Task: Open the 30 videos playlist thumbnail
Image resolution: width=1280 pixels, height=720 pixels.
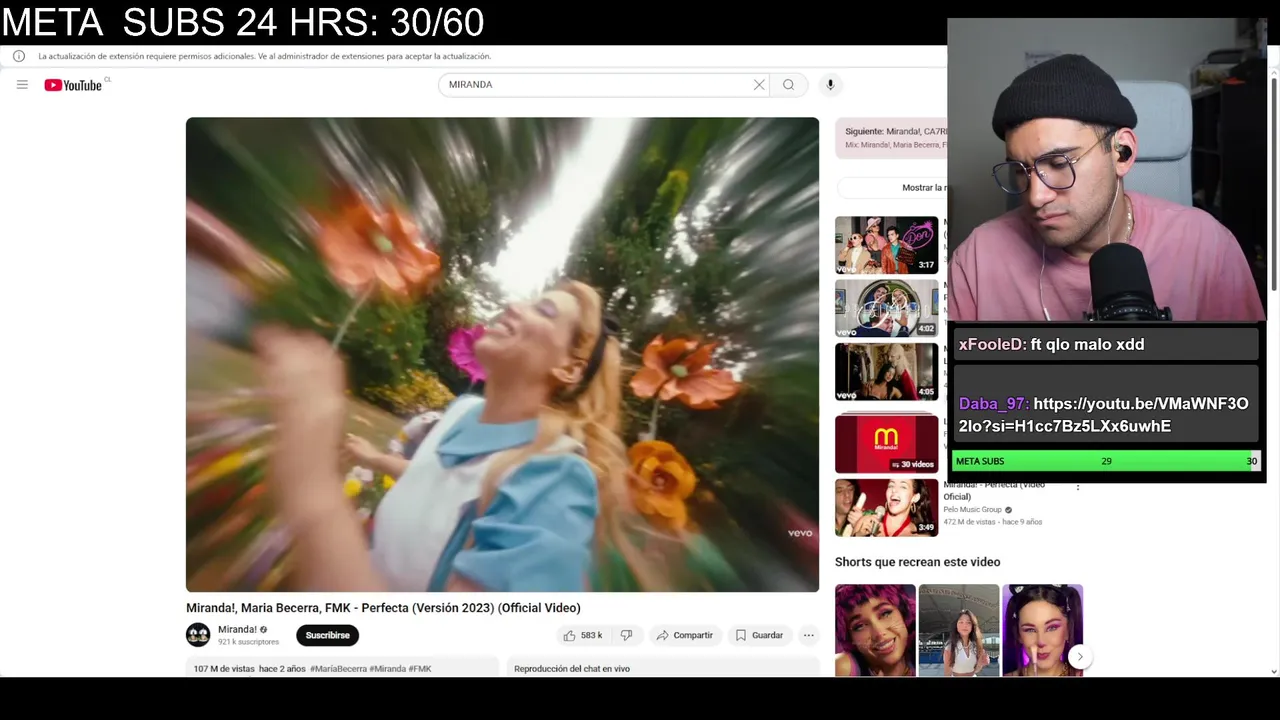Action: (x=887, y=443)
